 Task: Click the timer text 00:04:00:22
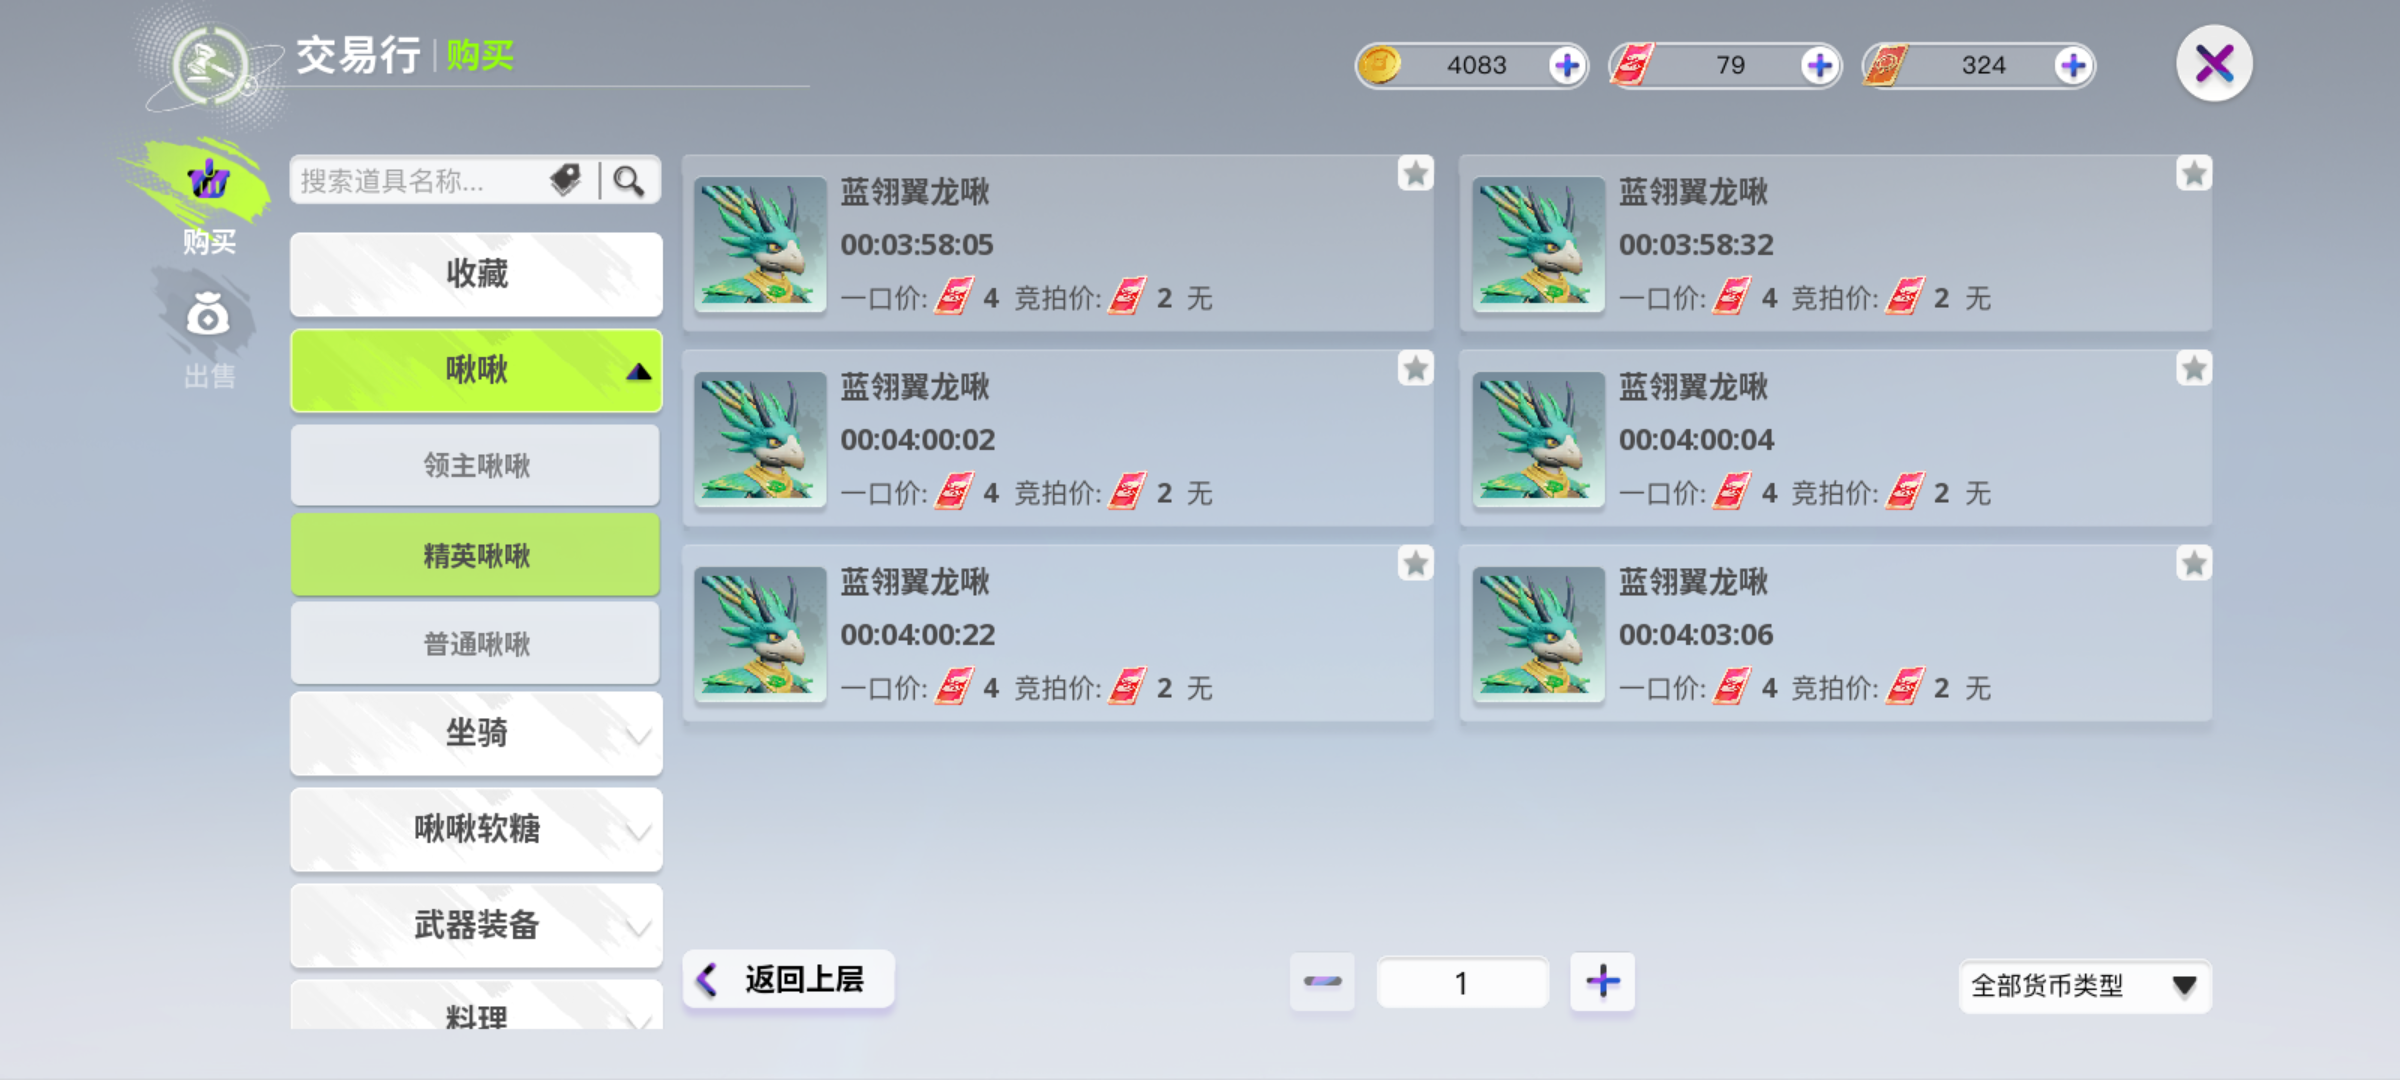[917, 635]
